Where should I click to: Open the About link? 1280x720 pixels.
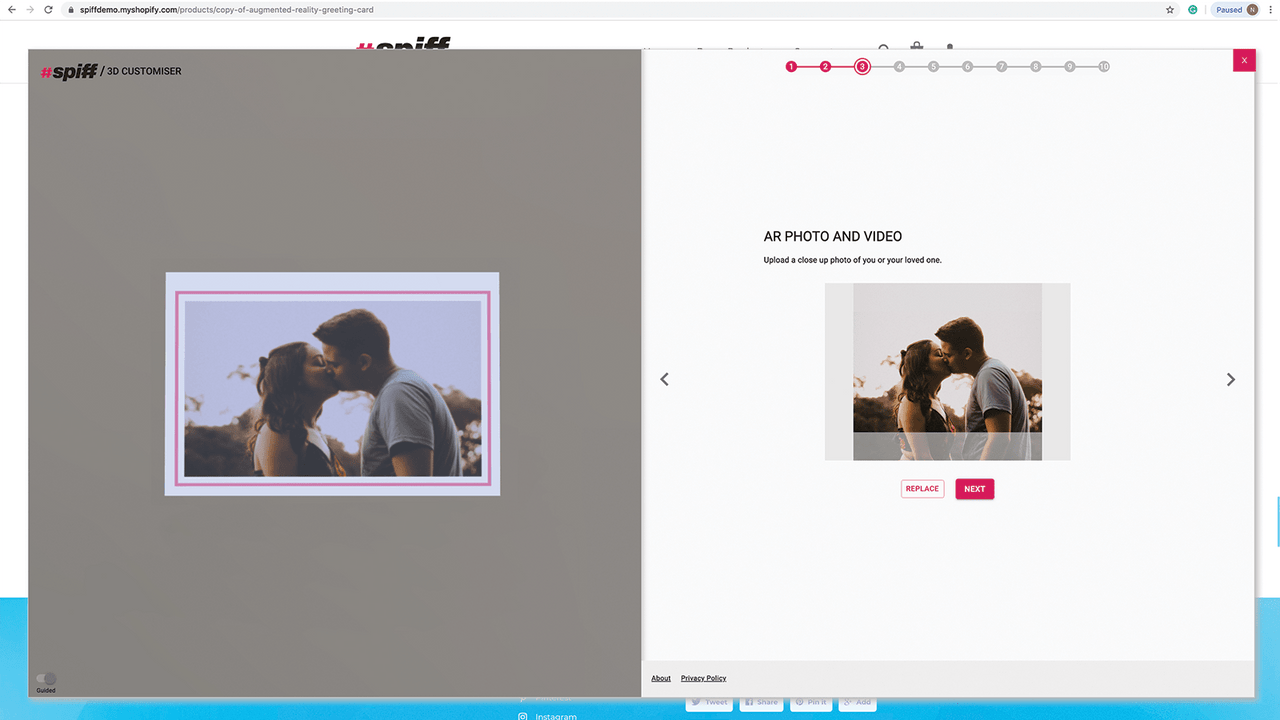(661, 678)
